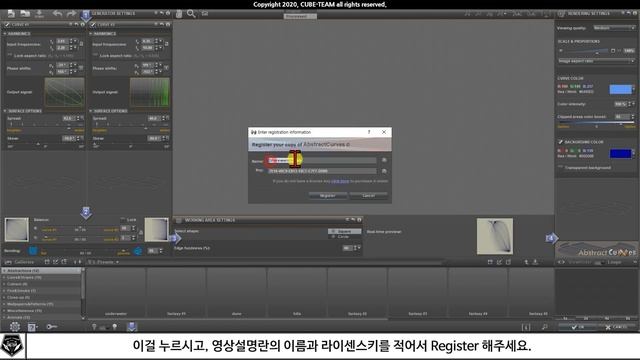This screenshot has width=640, height=360.
Task: Select the underwater preset thumbnail
Action: (x=116, y=292)
